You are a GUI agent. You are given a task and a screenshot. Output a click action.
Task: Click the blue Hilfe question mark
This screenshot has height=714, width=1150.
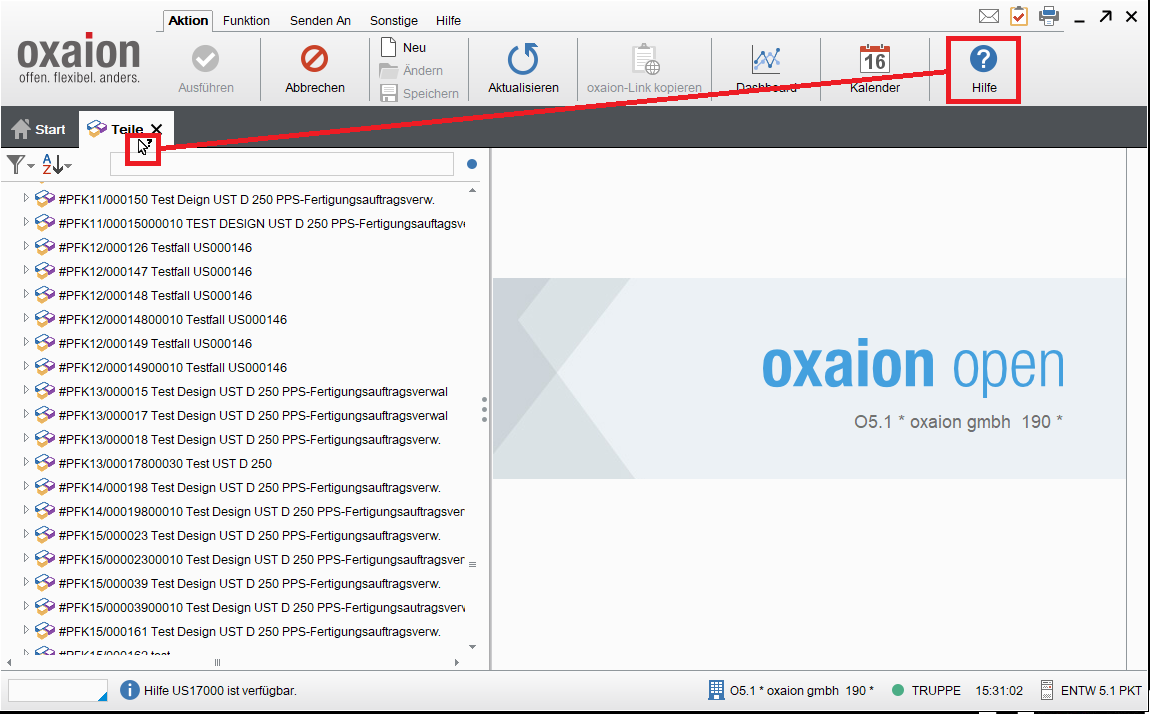[x=983, y=60]
